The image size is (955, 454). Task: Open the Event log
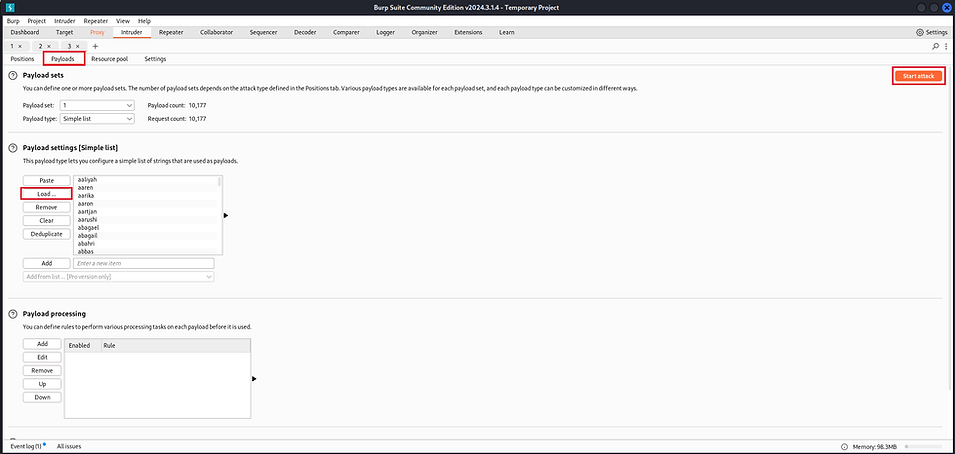click(27, 446)
